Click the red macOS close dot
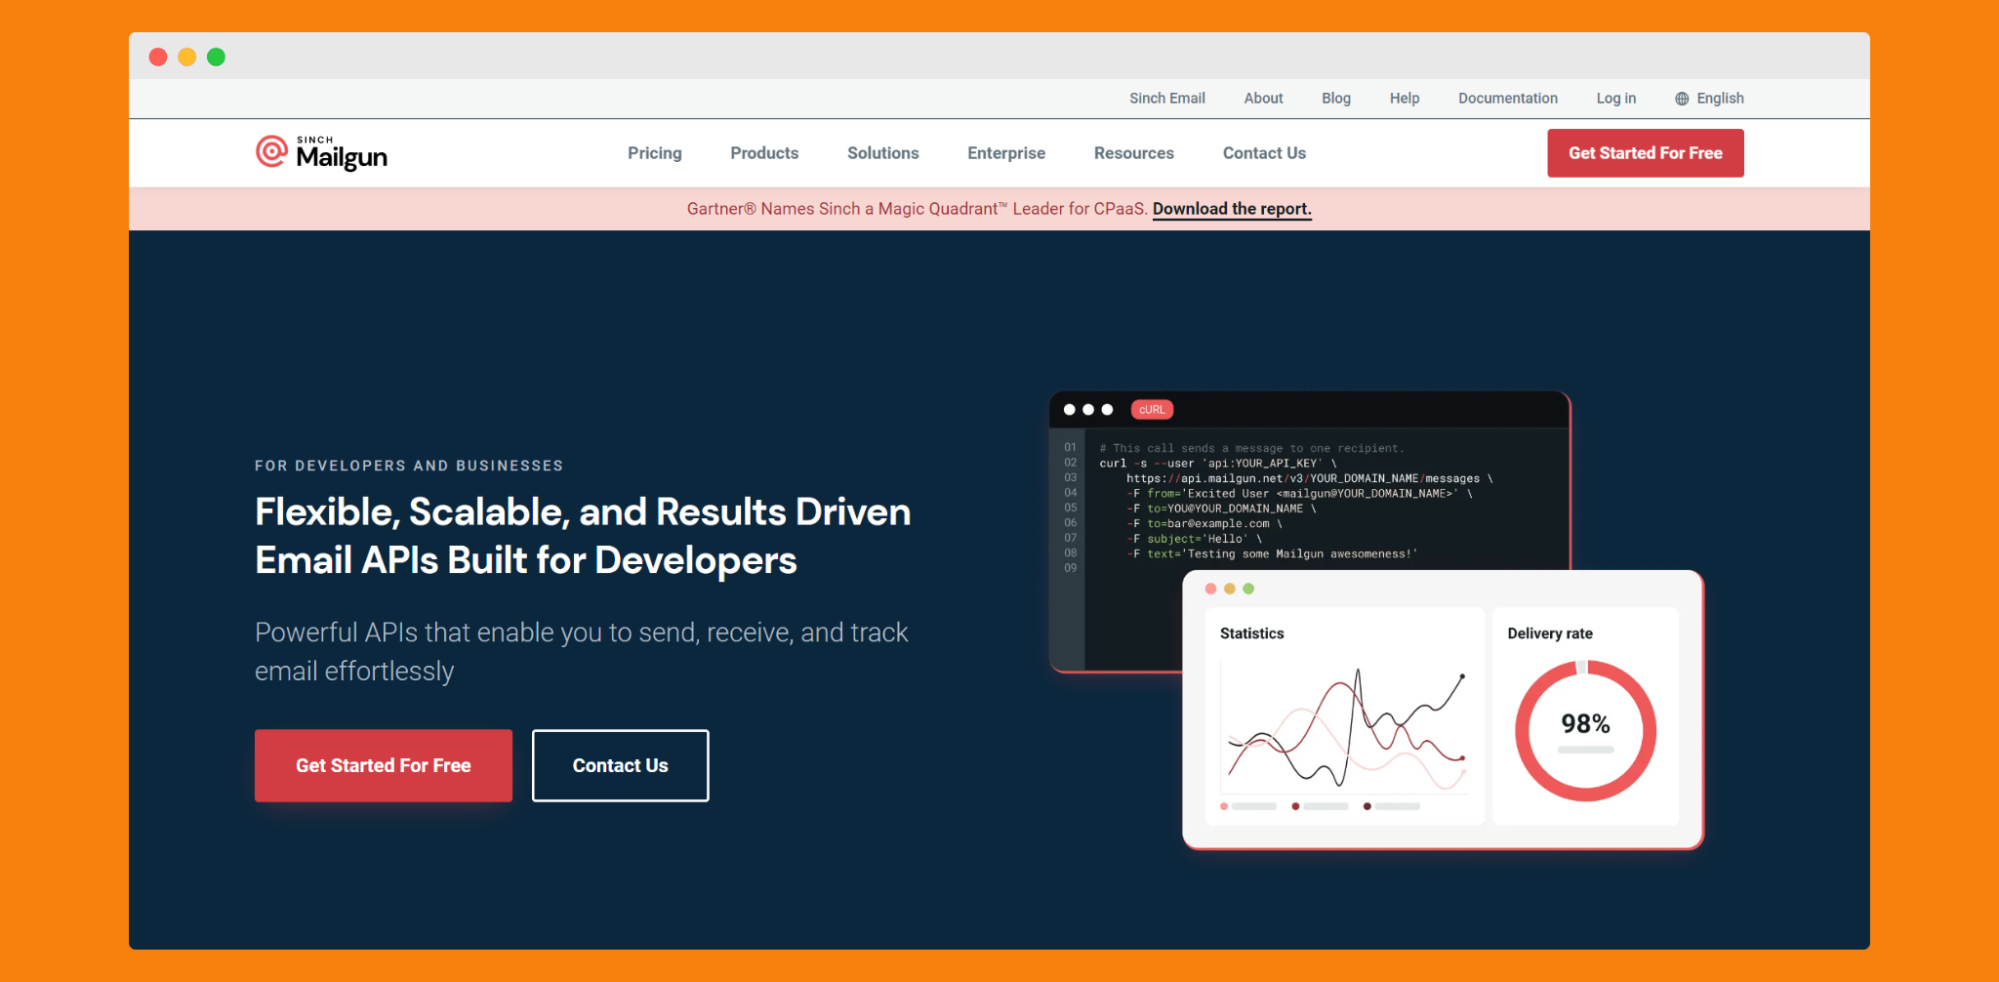 (158, 57)
